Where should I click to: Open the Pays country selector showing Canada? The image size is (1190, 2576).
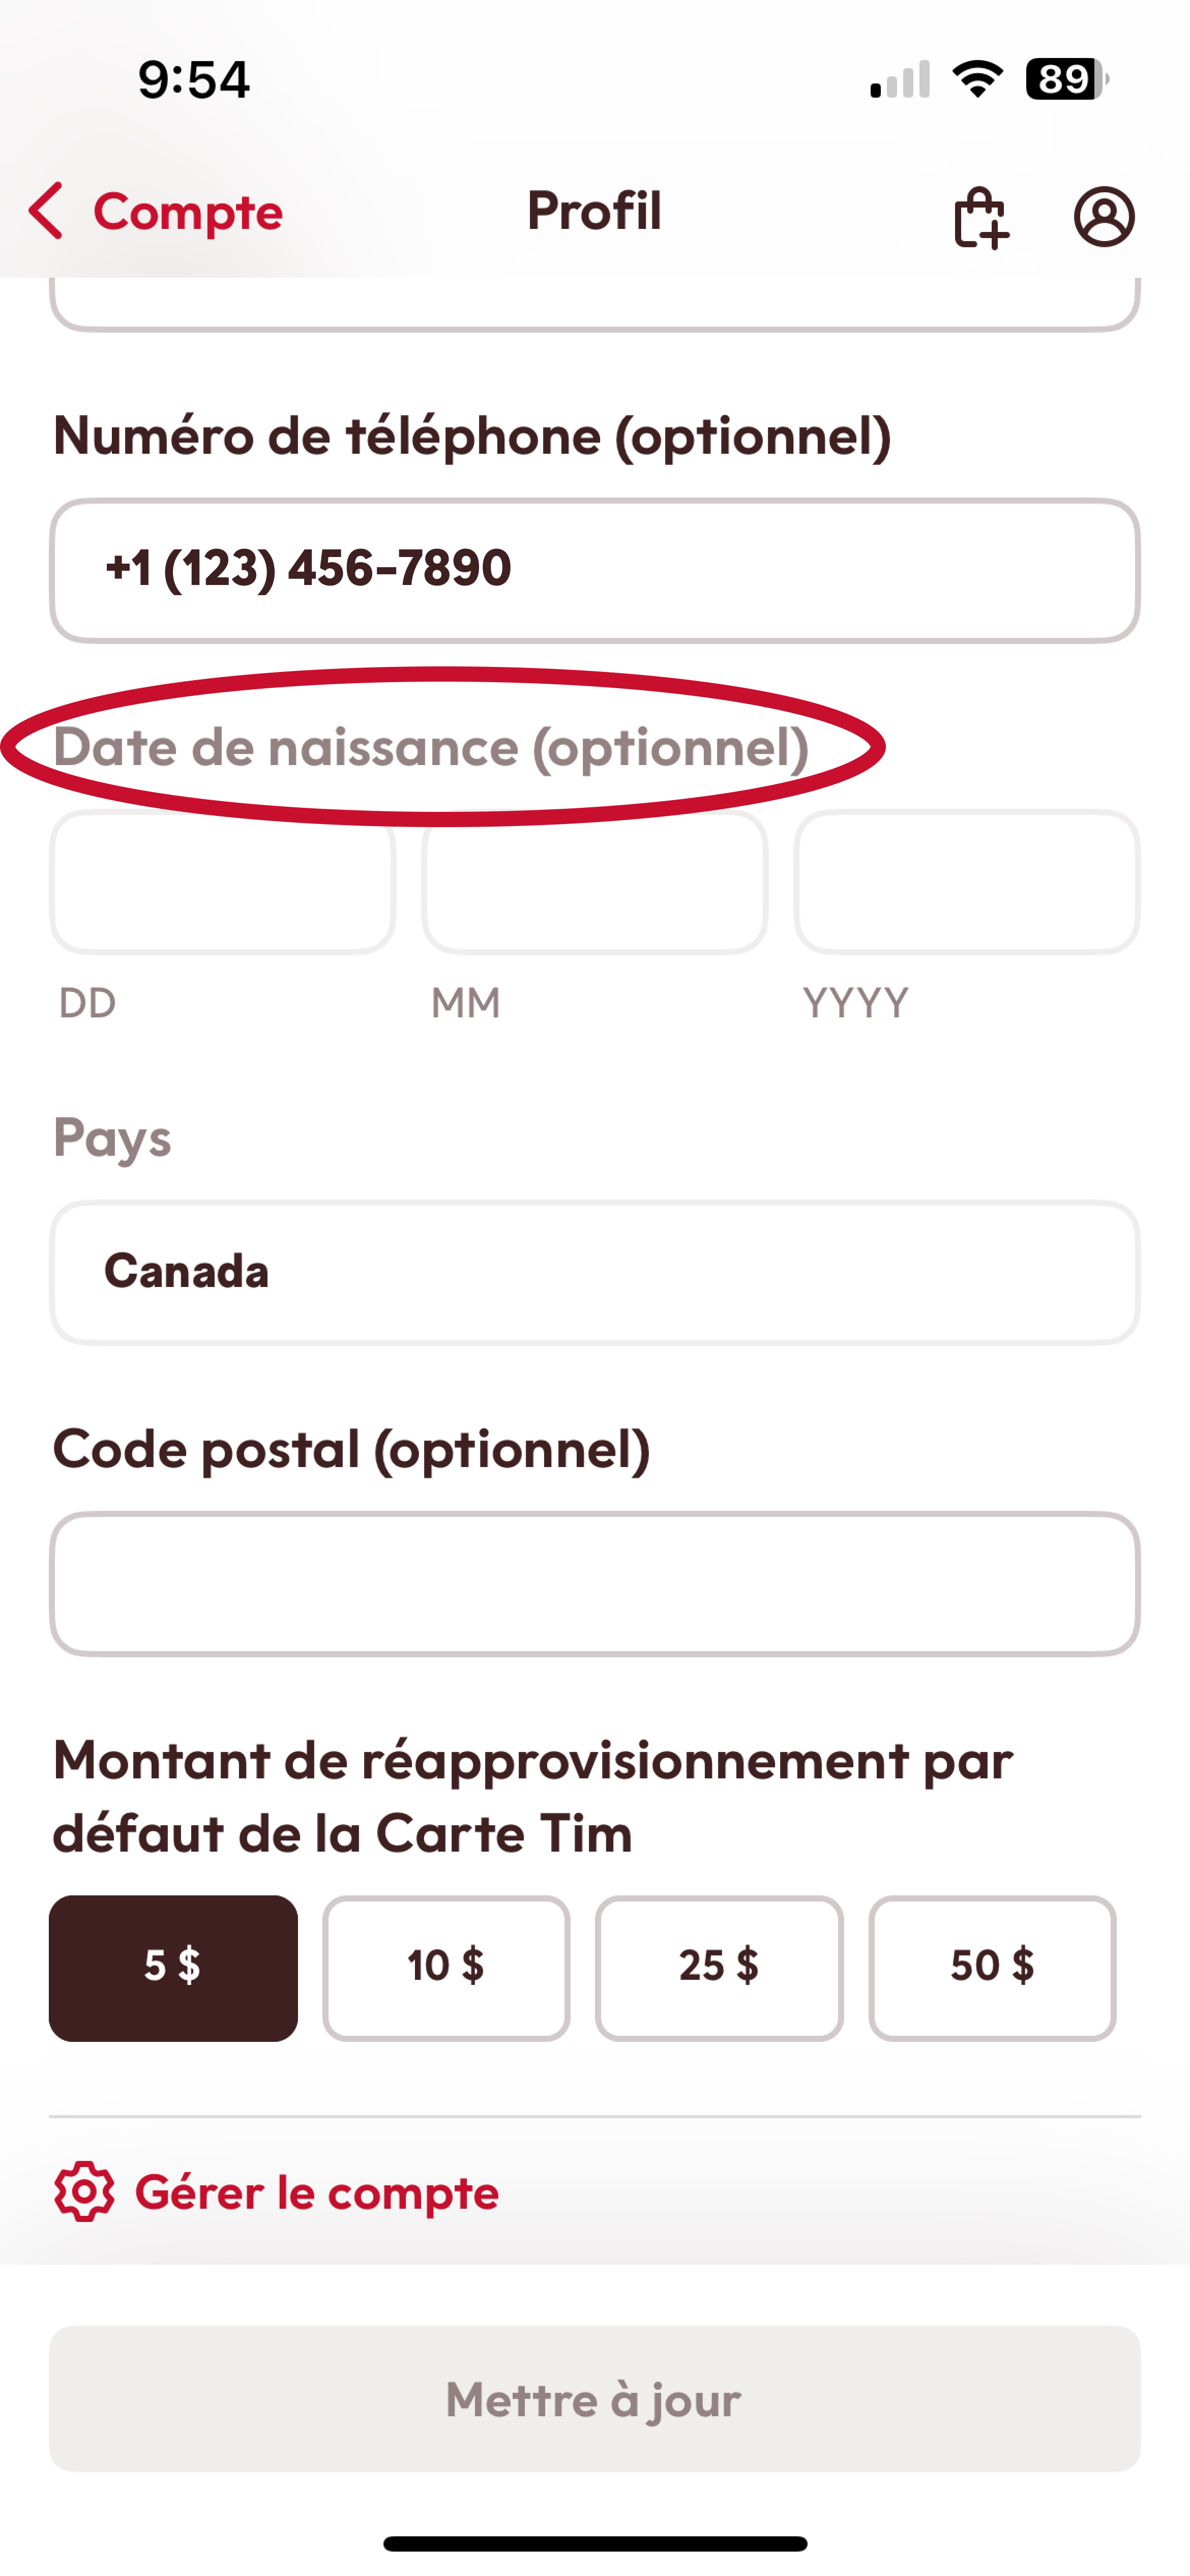[x=595, y=1272]
